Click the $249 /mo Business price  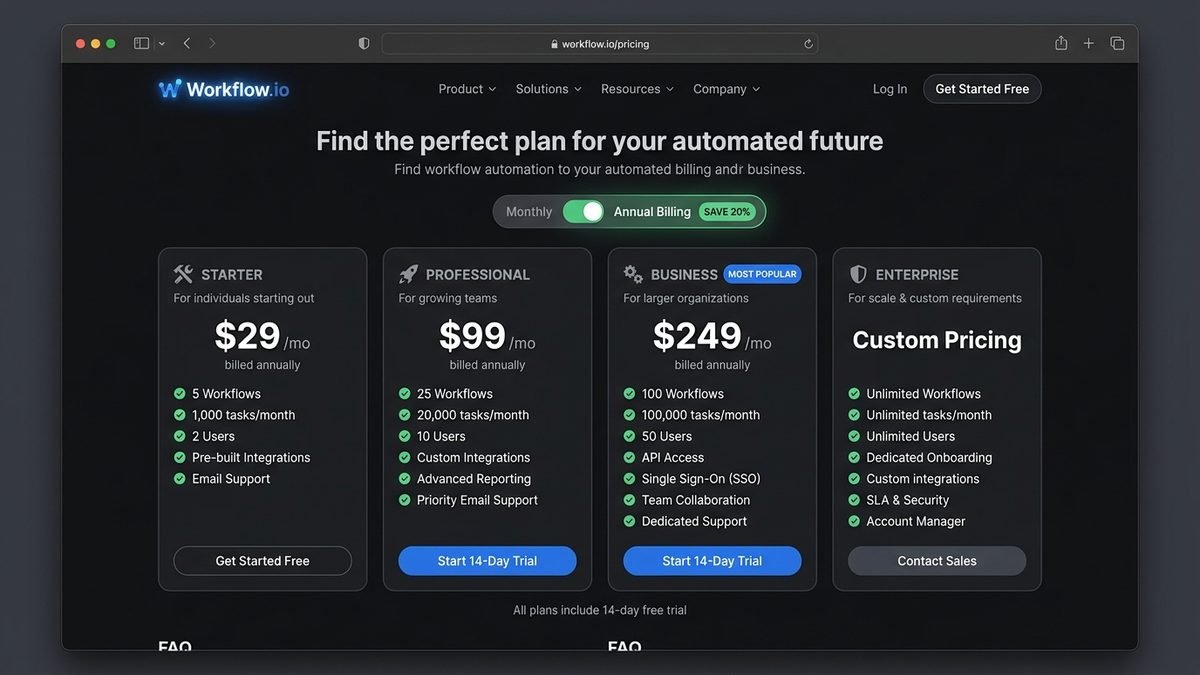[712, 337]
